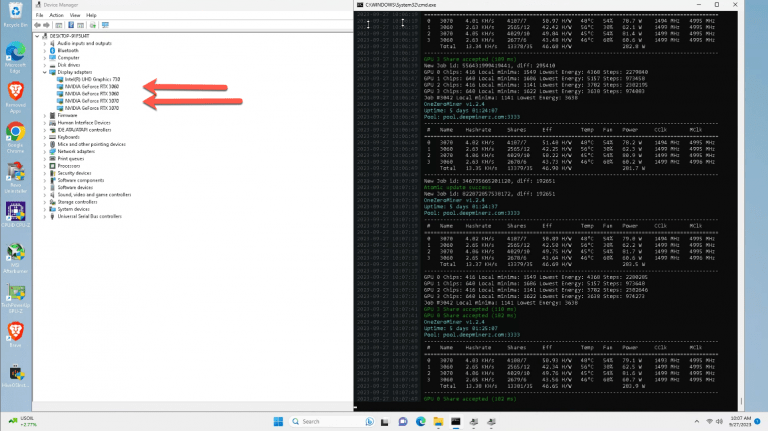
Task: Click the command prompt vertical scrollbar
Action: [x=764, y=200]
